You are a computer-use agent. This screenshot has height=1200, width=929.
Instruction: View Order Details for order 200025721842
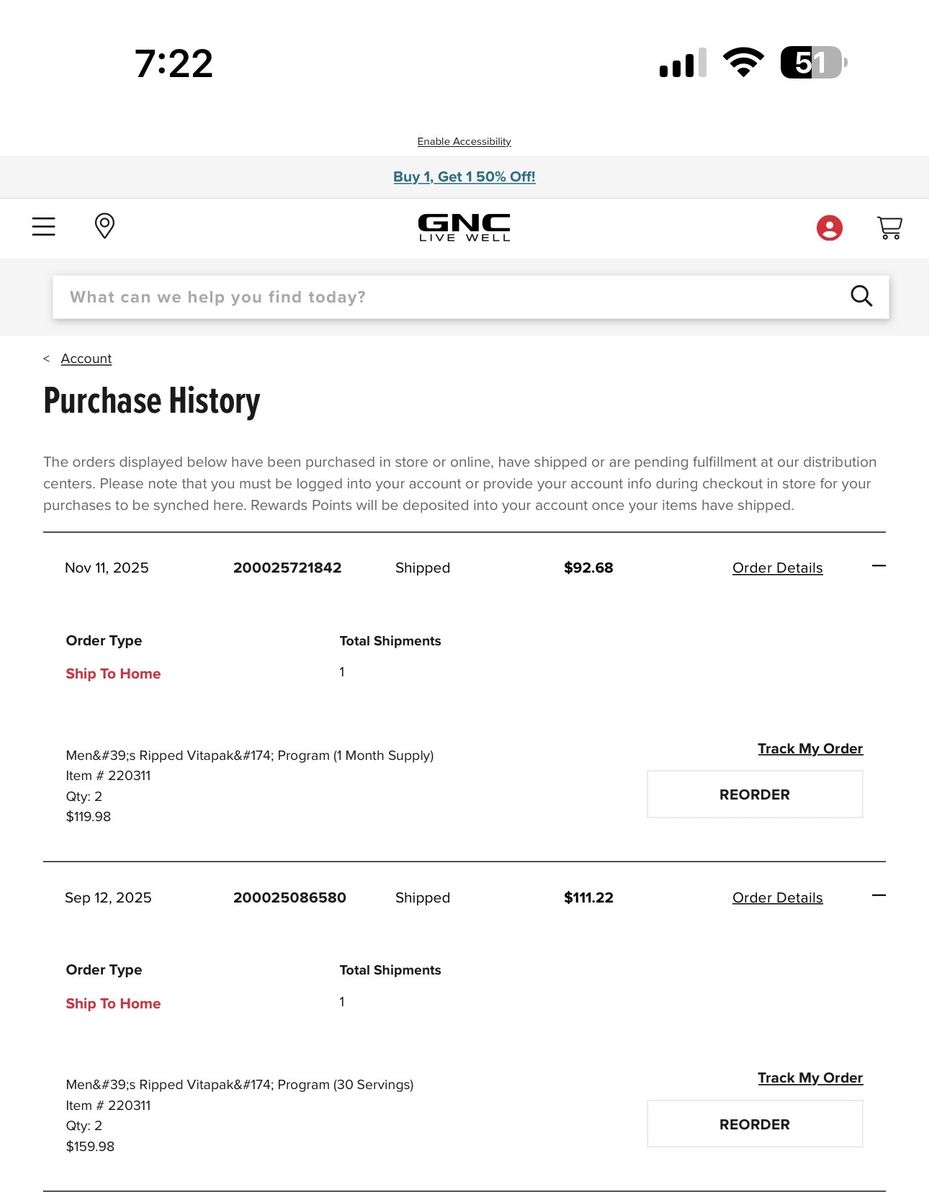(x=777, y=568)
